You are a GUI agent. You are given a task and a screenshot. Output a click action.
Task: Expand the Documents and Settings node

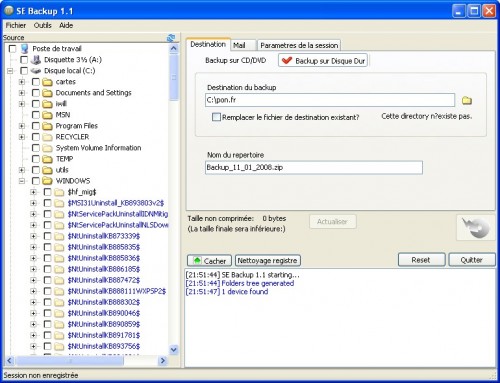(22, 93)
